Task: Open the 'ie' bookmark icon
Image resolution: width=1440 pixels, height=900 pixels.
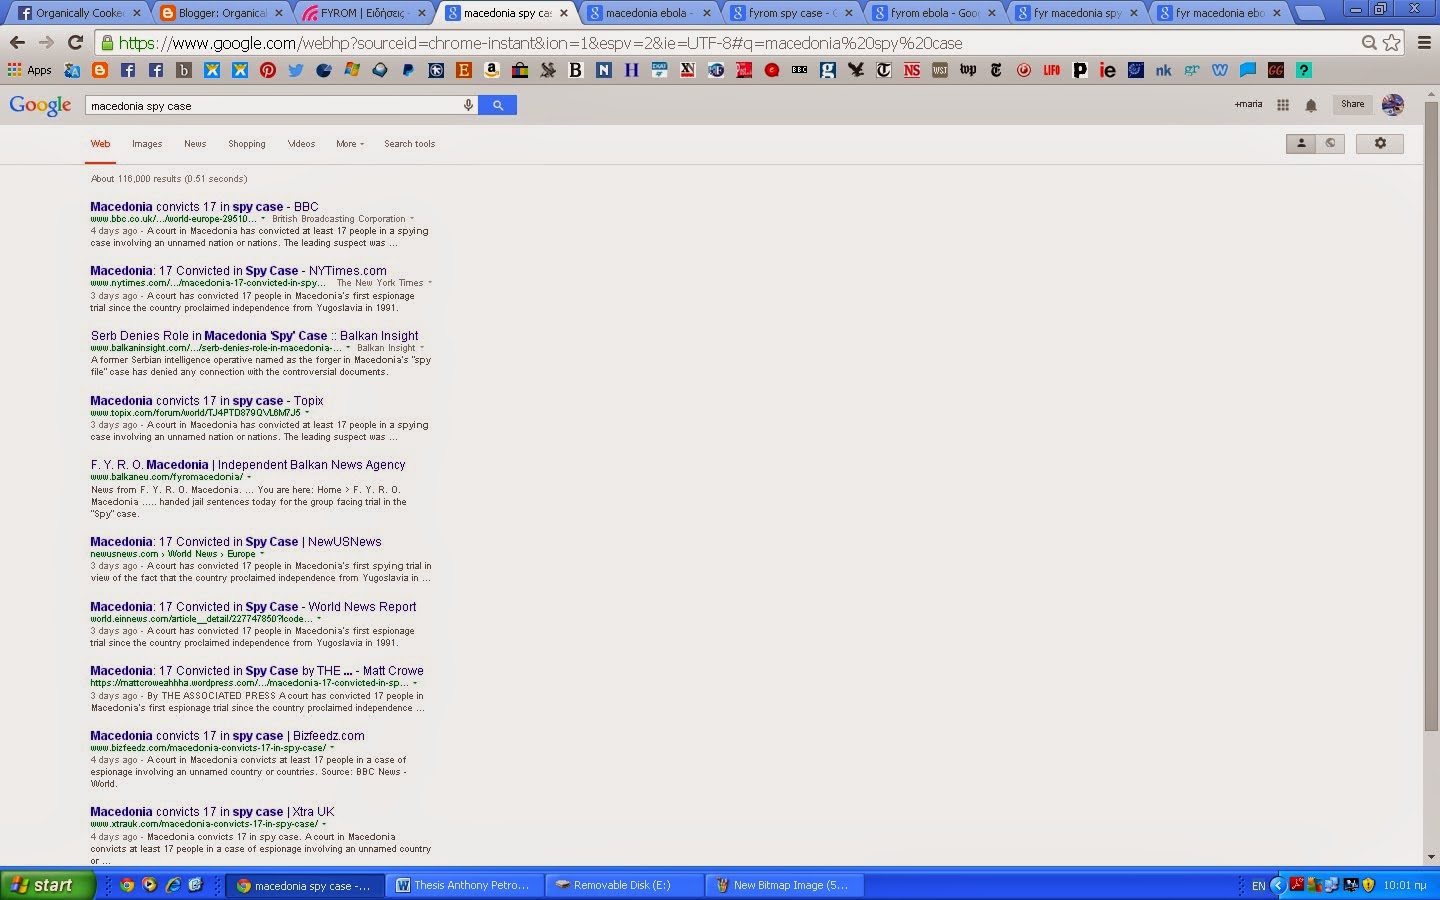Action: (x=1108, y=70)
